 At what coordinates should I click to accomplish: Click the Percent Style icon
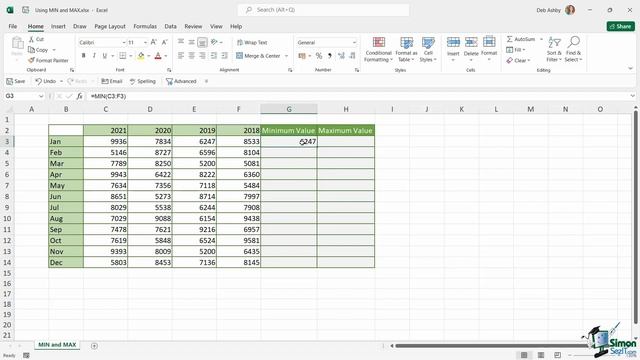pyautogui.click(x=319, y=56)
